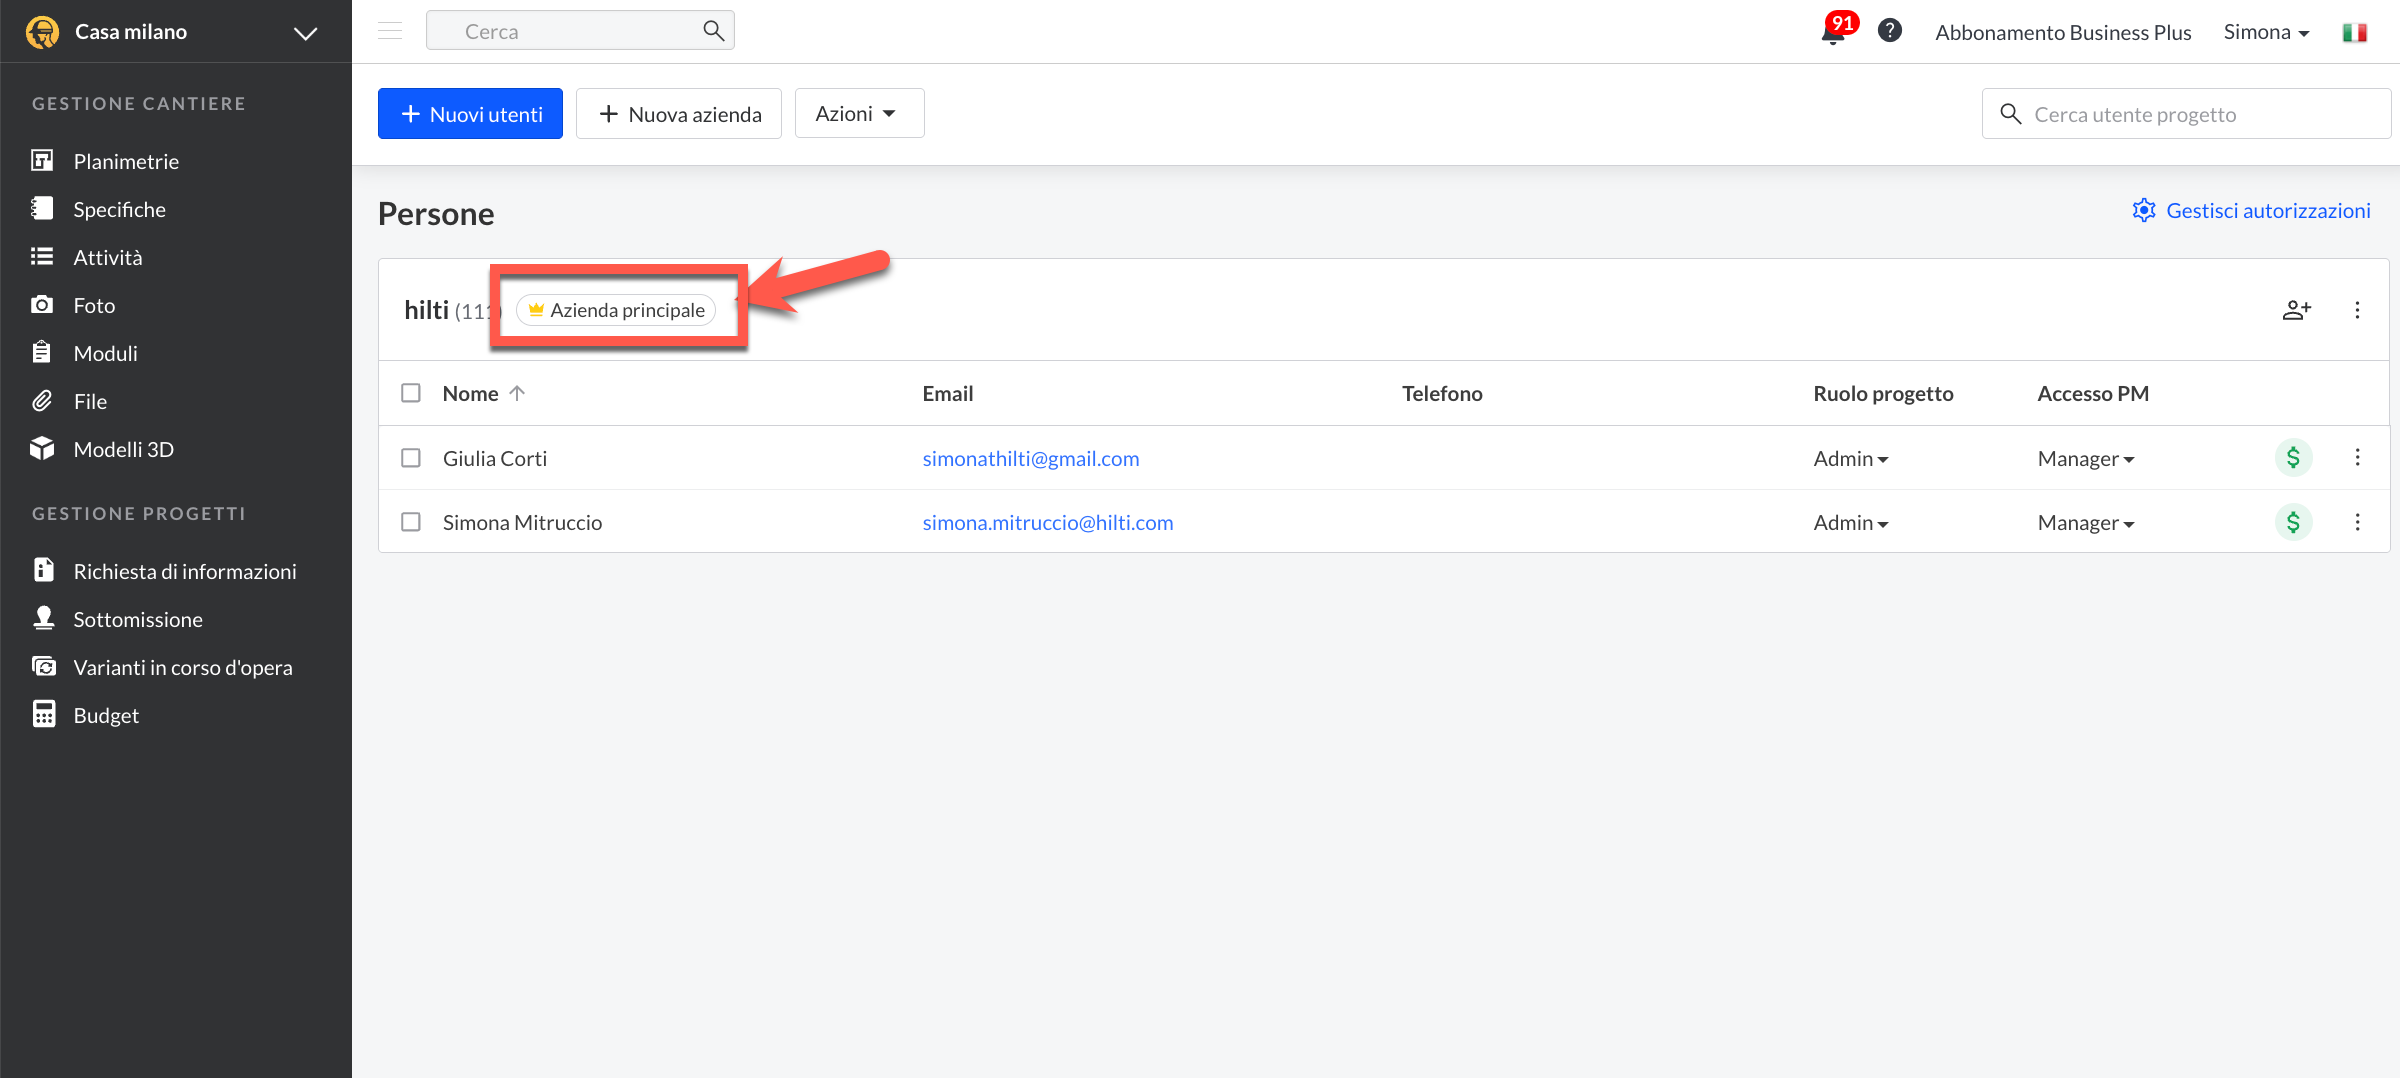This screenshot has height=1078, width=2400.
Task: Click the Italian flag language icon
Action: click(x=2354, y=33)
